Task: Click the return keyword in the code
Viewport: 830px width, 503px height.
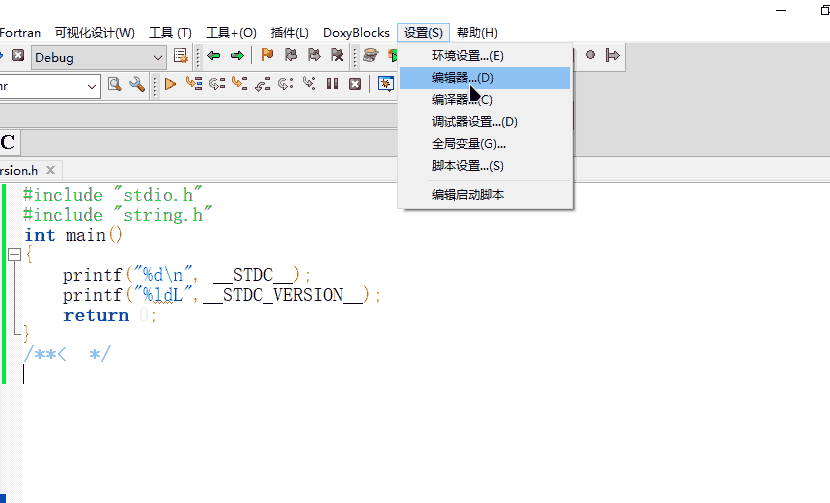Action: (x=96, y=315)
